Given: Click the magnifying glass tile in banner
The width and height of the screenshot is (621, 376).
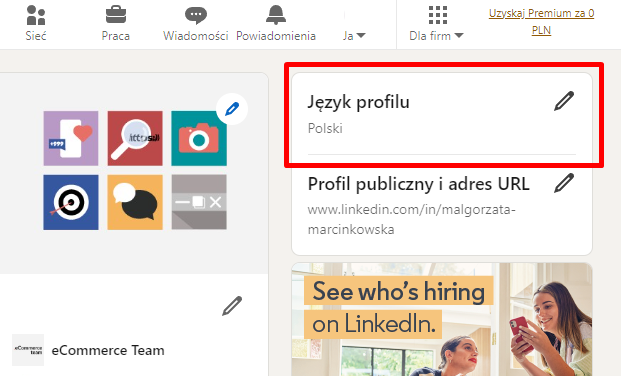Looking at the screenshot, I should 135,138.
